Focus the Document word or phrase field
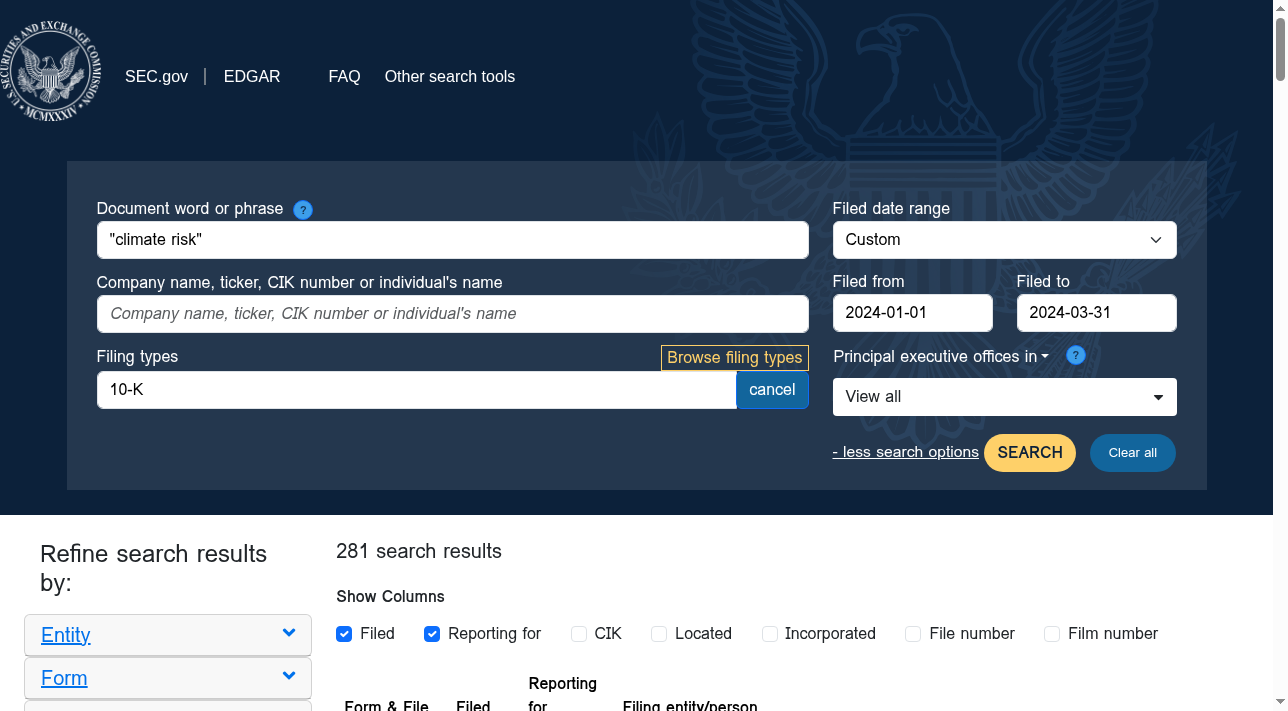Image resolution: width=1288 pixels, height=711 pixels. [x=453, y=240]
